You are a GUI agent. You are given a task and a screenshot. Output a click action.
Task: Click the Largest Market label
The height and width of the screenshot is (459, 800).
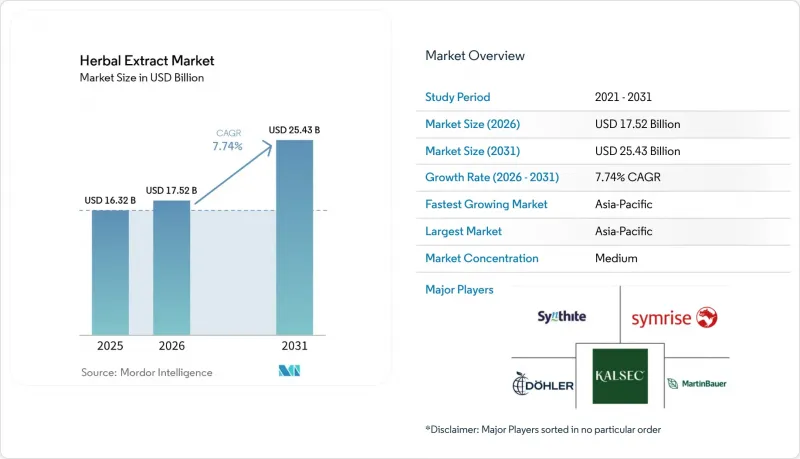[x=463, y=231]
